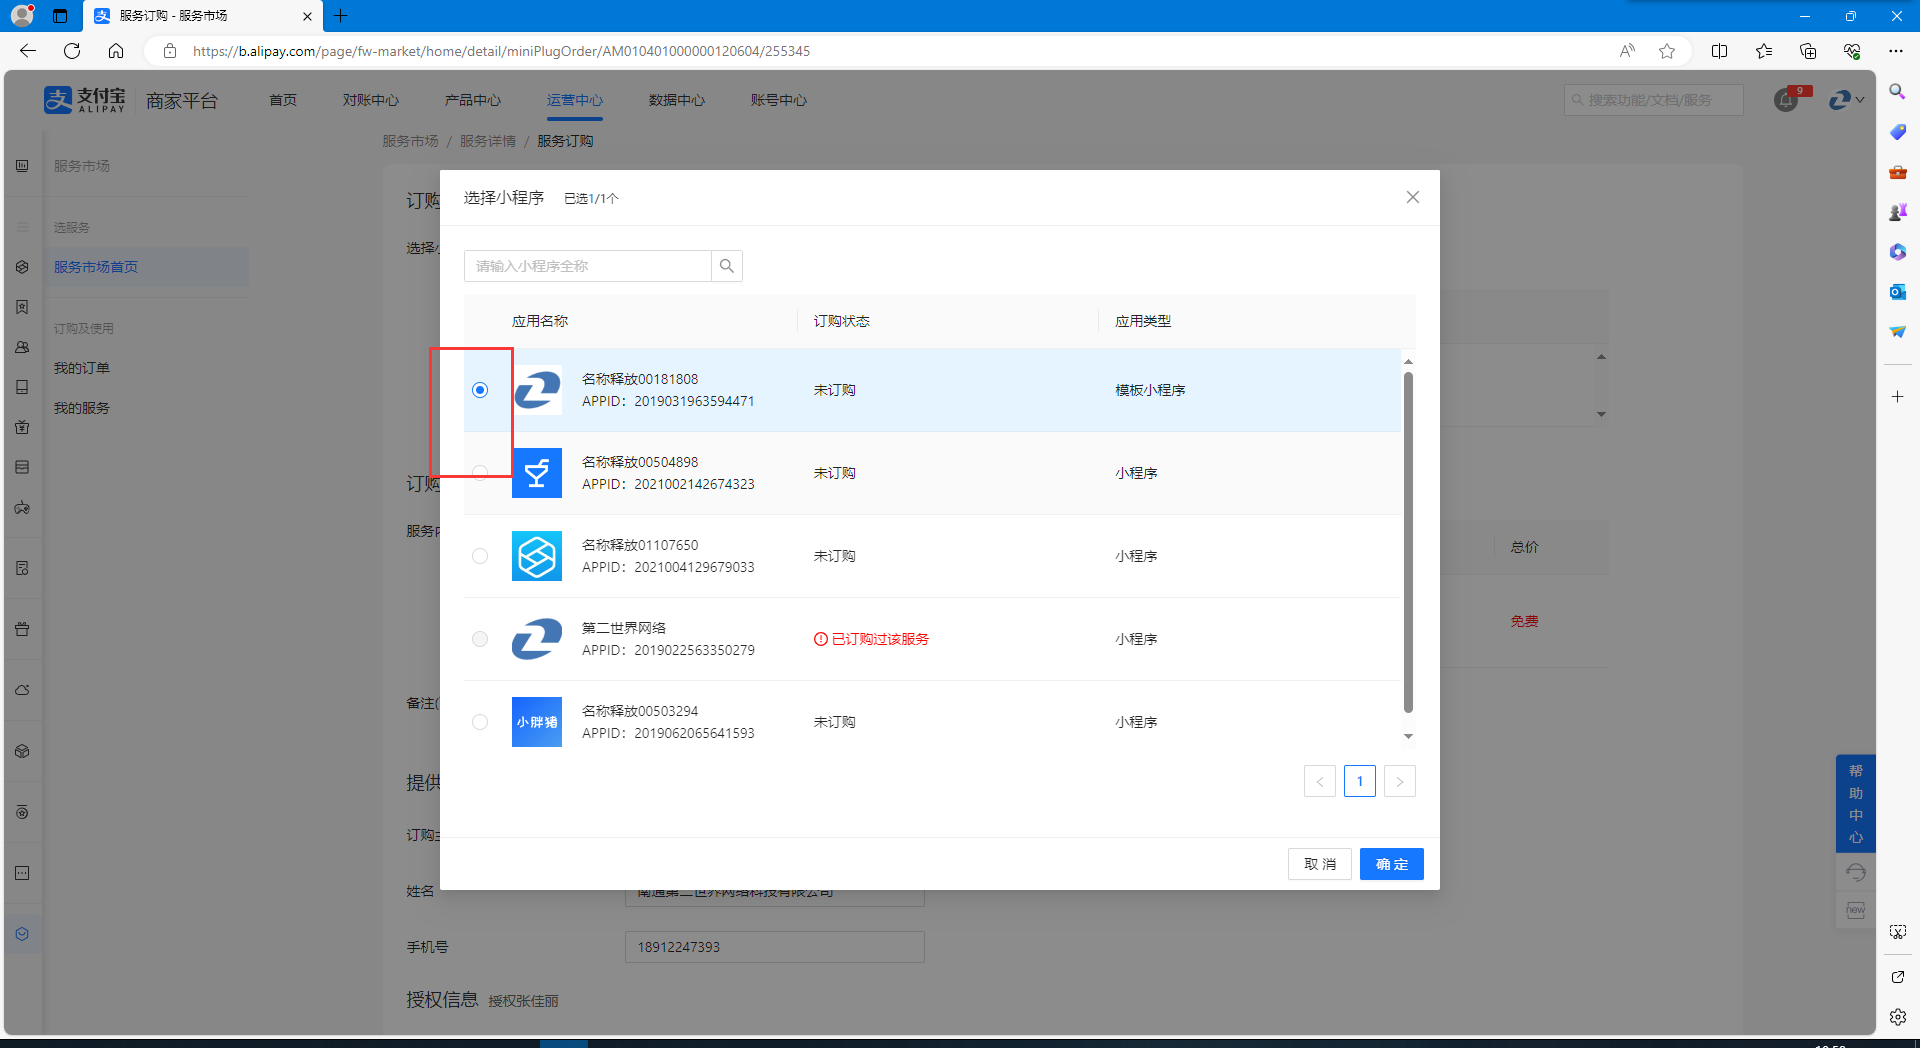Screen dimensions: 1920x1048
Task: Click the browser refresh icon
Action: (72, 51)
